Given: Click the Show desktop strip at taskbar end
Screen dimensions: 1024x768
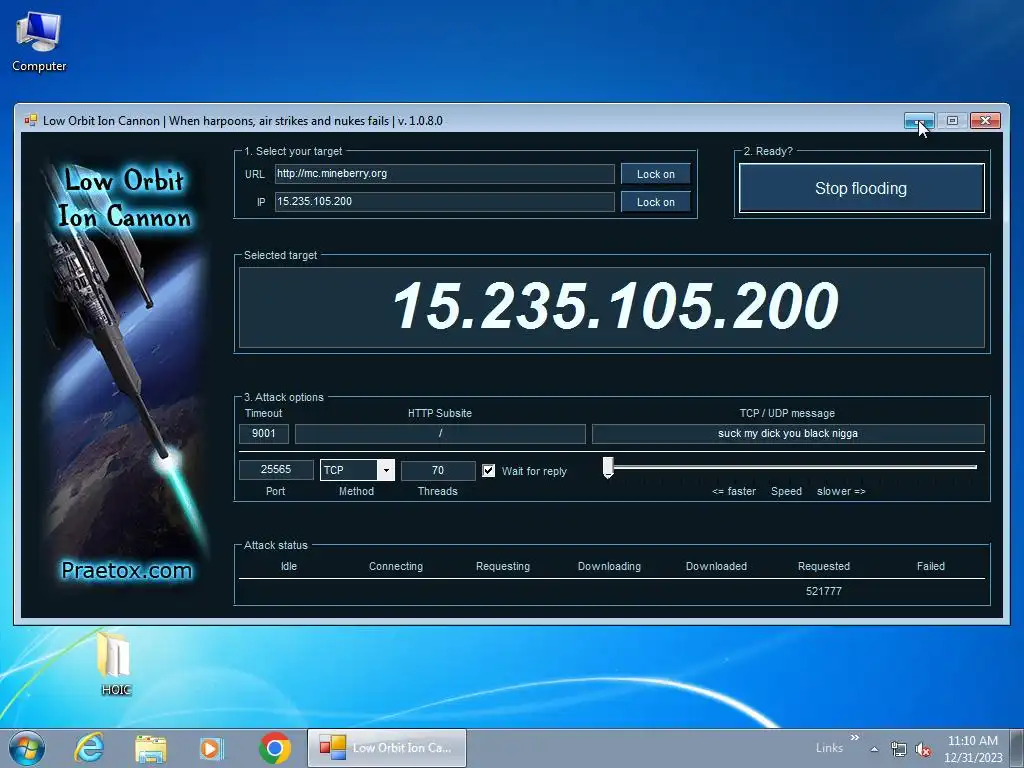Looking at the screenshot, I should [1019, 748].
